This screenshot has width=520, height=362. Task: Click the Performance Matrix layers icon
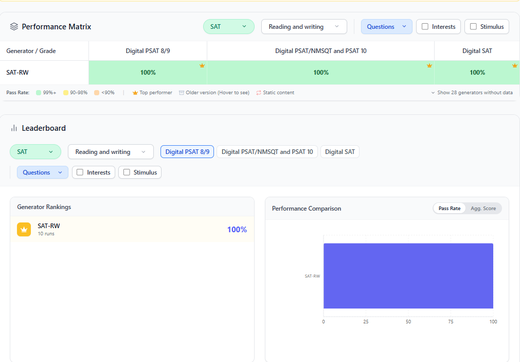[x=14, y=27]
